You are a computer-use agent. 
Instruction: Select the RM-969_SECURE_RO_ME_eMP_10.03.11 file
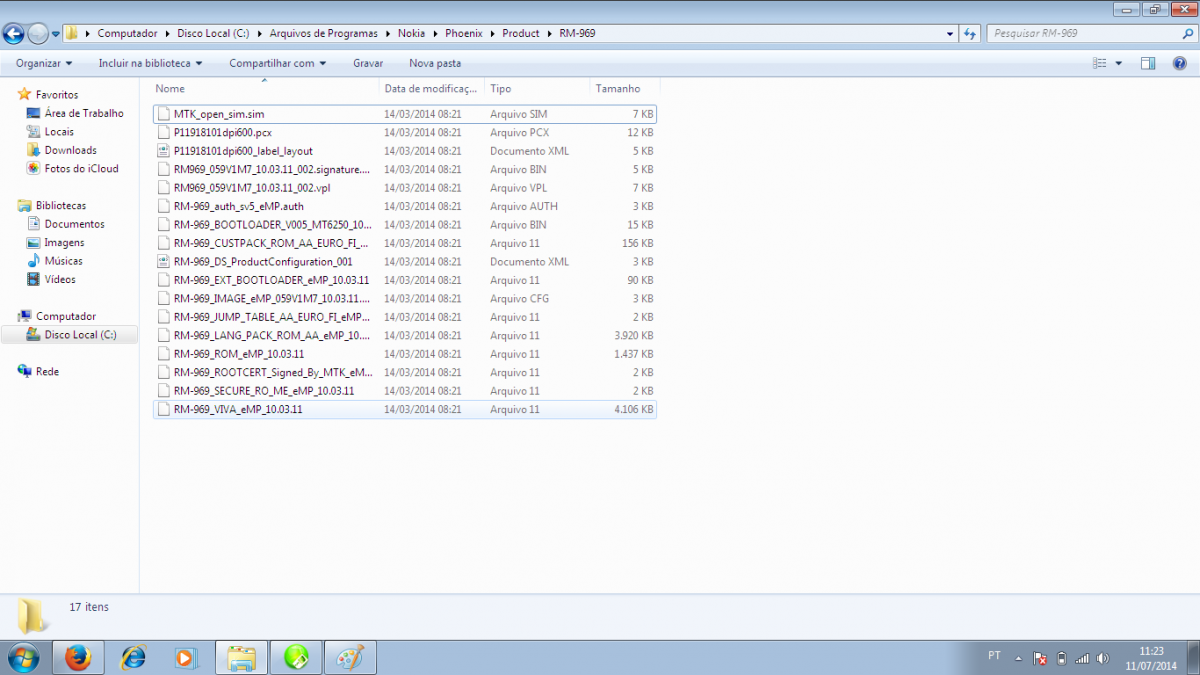click(x=405, y=391)
